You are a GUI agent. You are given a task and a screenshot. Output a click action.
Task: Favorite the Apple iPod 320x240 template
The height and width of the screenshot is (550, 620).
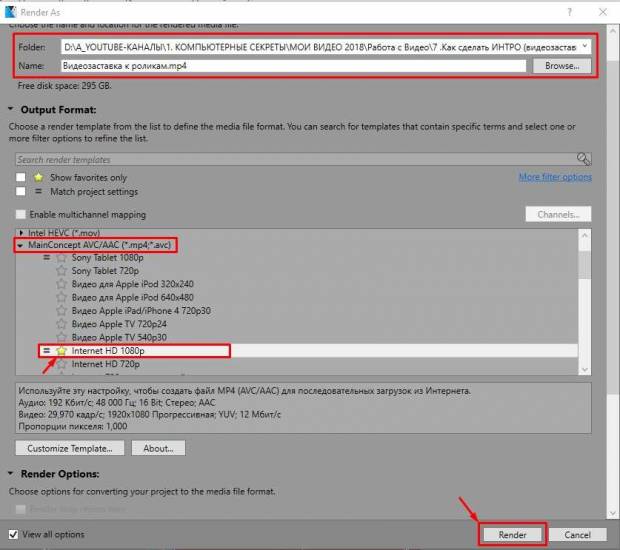pyautogui.click(x=61, y=284)
